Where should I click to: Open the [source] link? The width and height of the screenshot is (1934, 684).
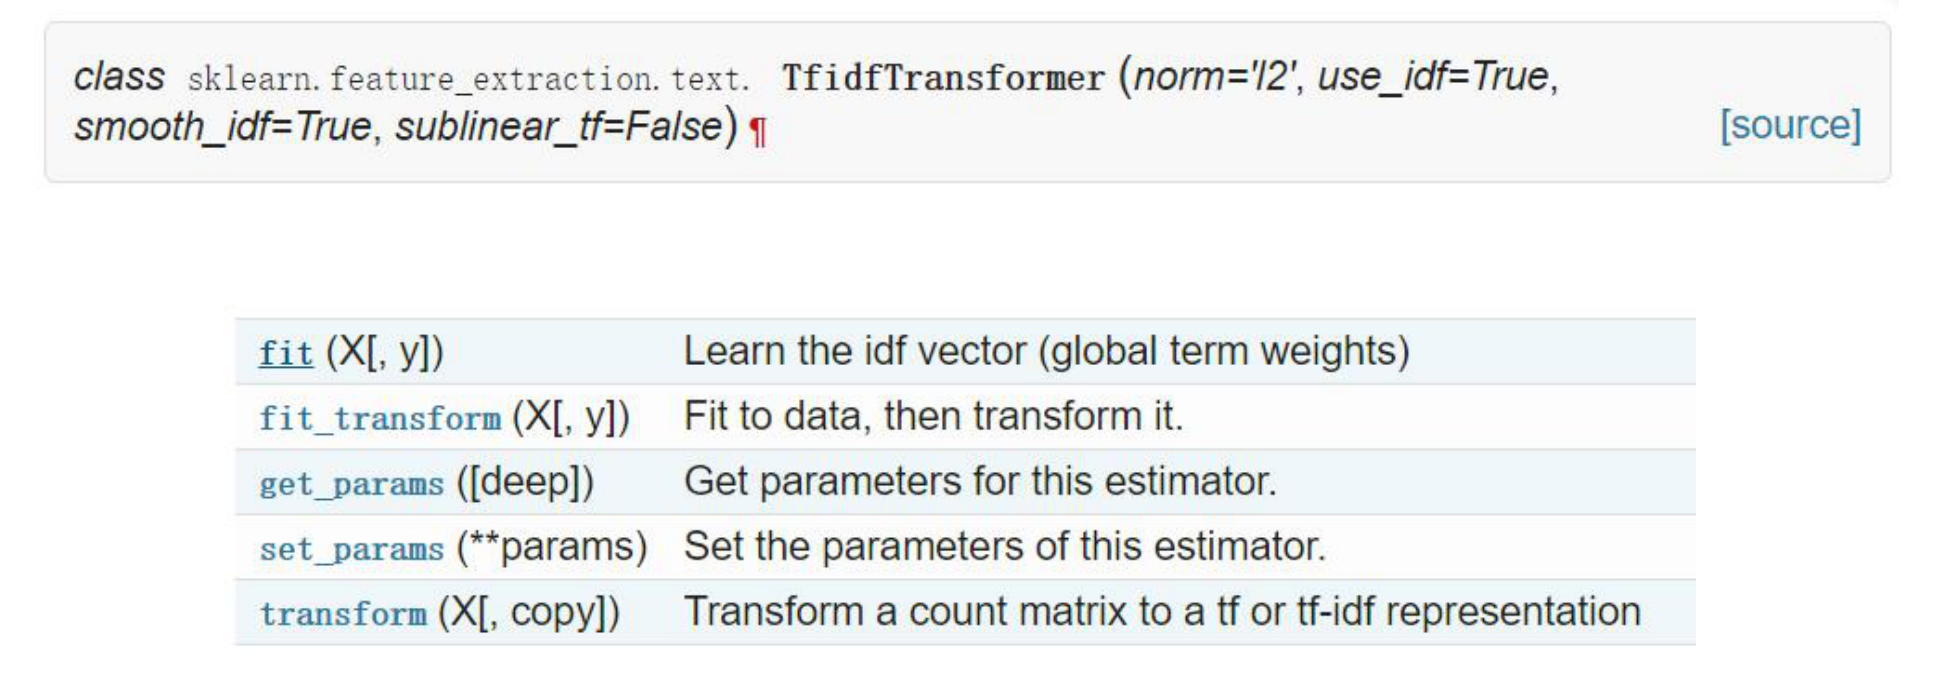tap(1790, 125)
